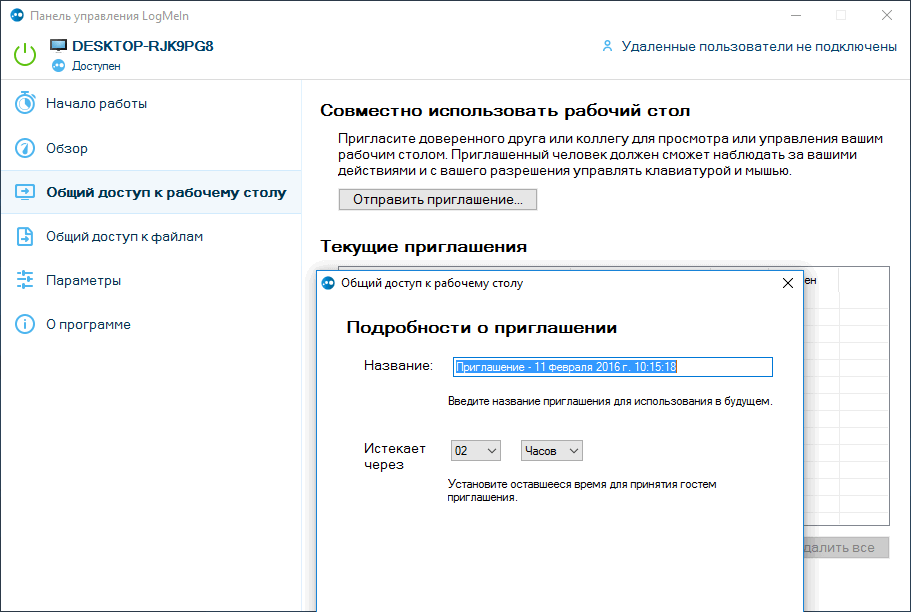Click the Название invitation name field
The image size is (911, 612).
(612, 367)
